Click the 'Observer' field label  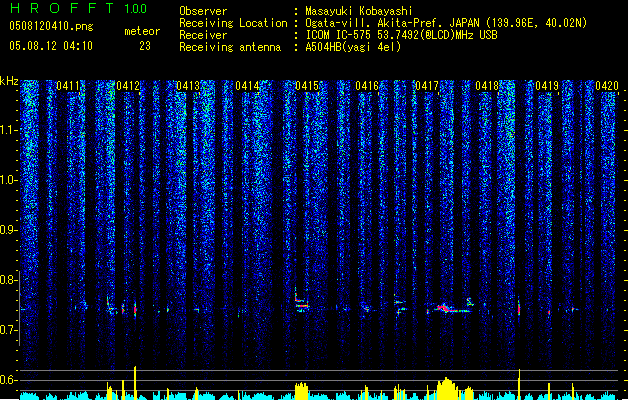pyautogui.click(x=203, y=11)
